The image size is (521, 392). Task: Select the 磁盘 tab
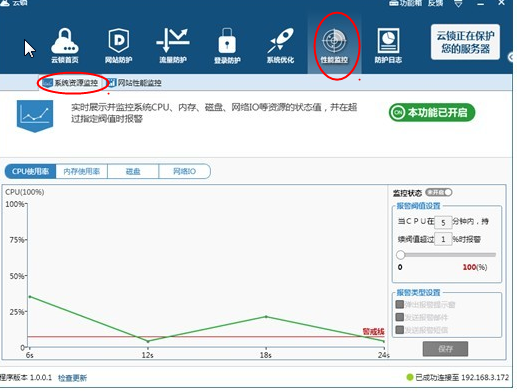point(133,171)
